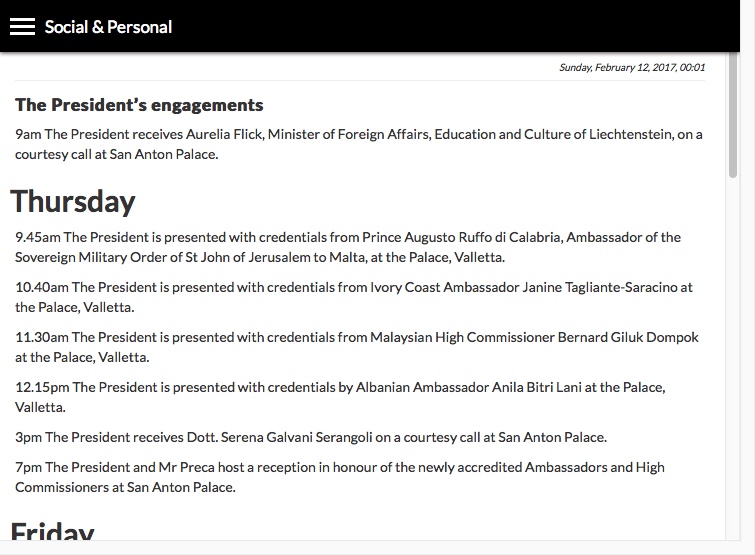Open the hamburger menu icon
This screenshot has width=755, height=555.
[x=22, y=27]
